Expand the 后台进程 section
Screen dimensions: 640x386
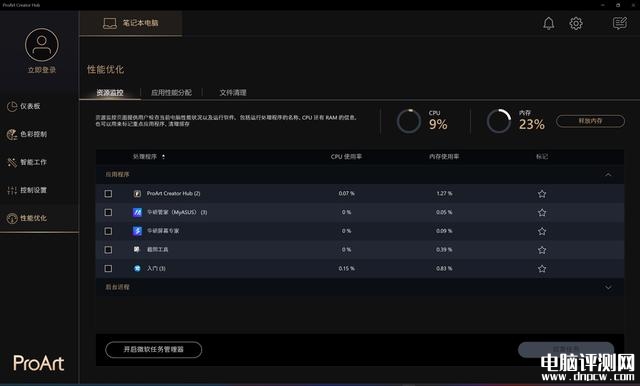pyautogui.click(x=608, y=287)
